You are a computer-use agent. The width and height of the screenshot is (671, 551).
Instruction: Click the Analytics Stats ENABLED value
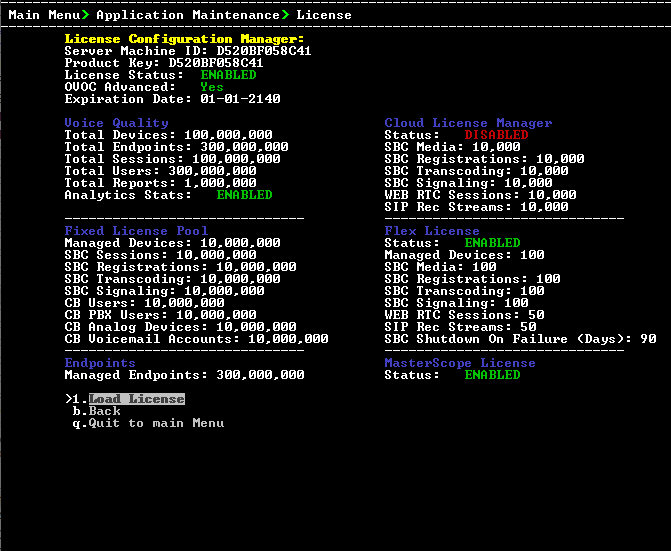pos(244,195)
